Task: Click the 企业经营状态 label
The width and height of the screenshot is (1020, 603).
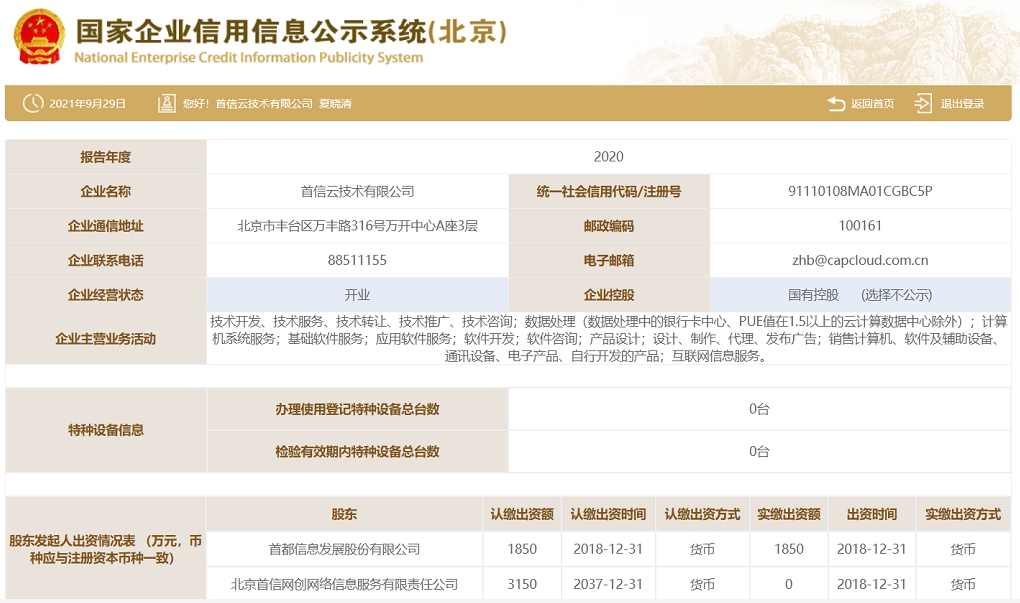Action: point(105,295)
